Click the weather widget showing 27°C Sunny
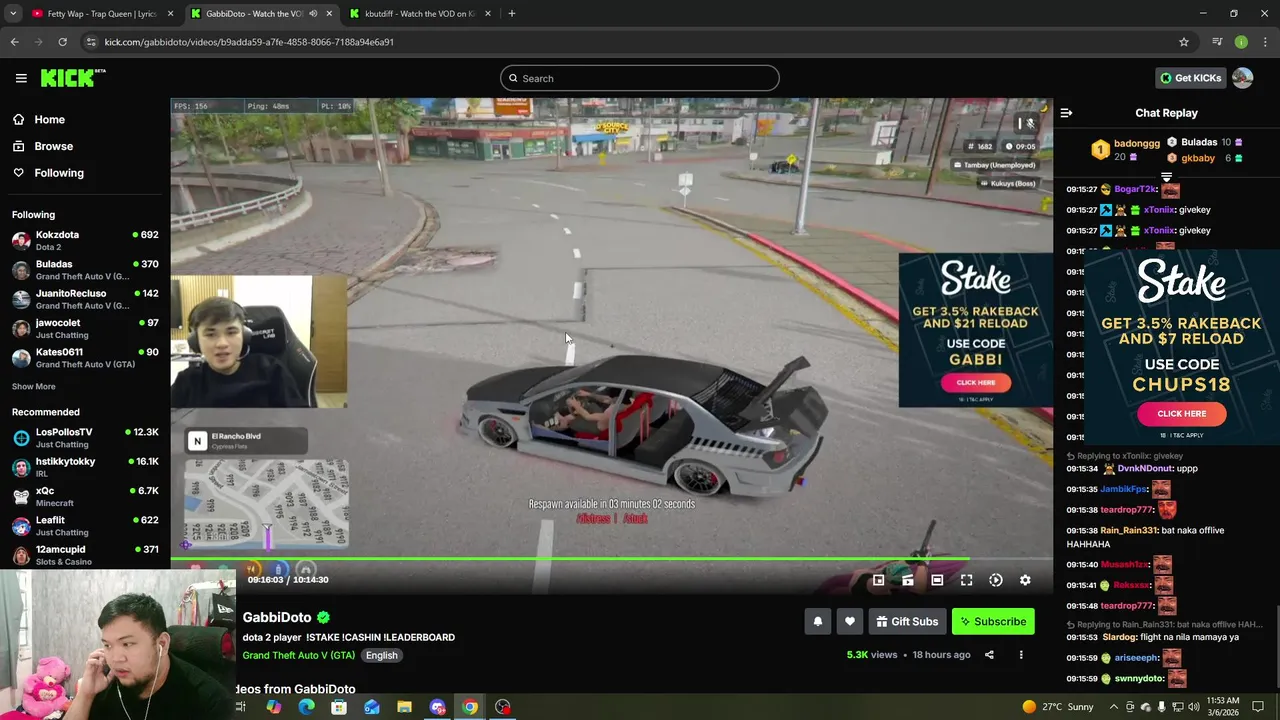Image resolution: width=1280 pixels, height=720 pixels. [1058, 707]
